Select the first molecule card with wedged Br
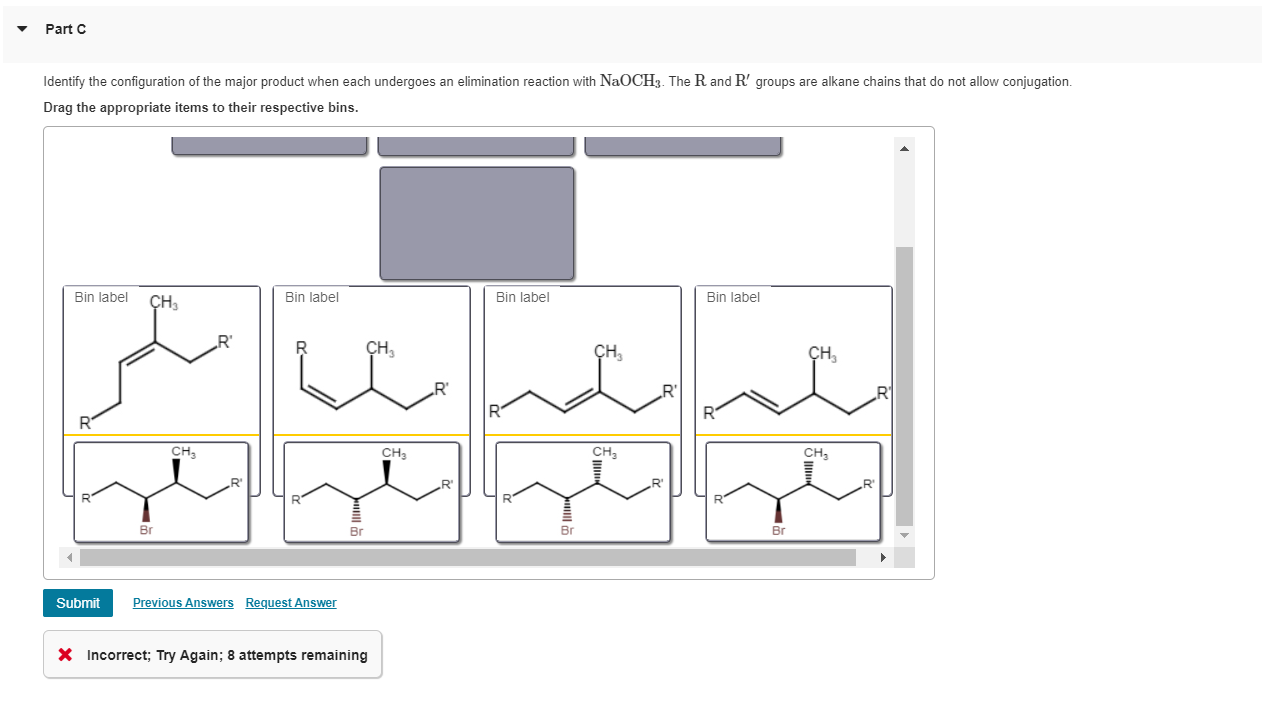This screenshot has height=712, width=1262. pyautogui.click(x=161, y=492)
